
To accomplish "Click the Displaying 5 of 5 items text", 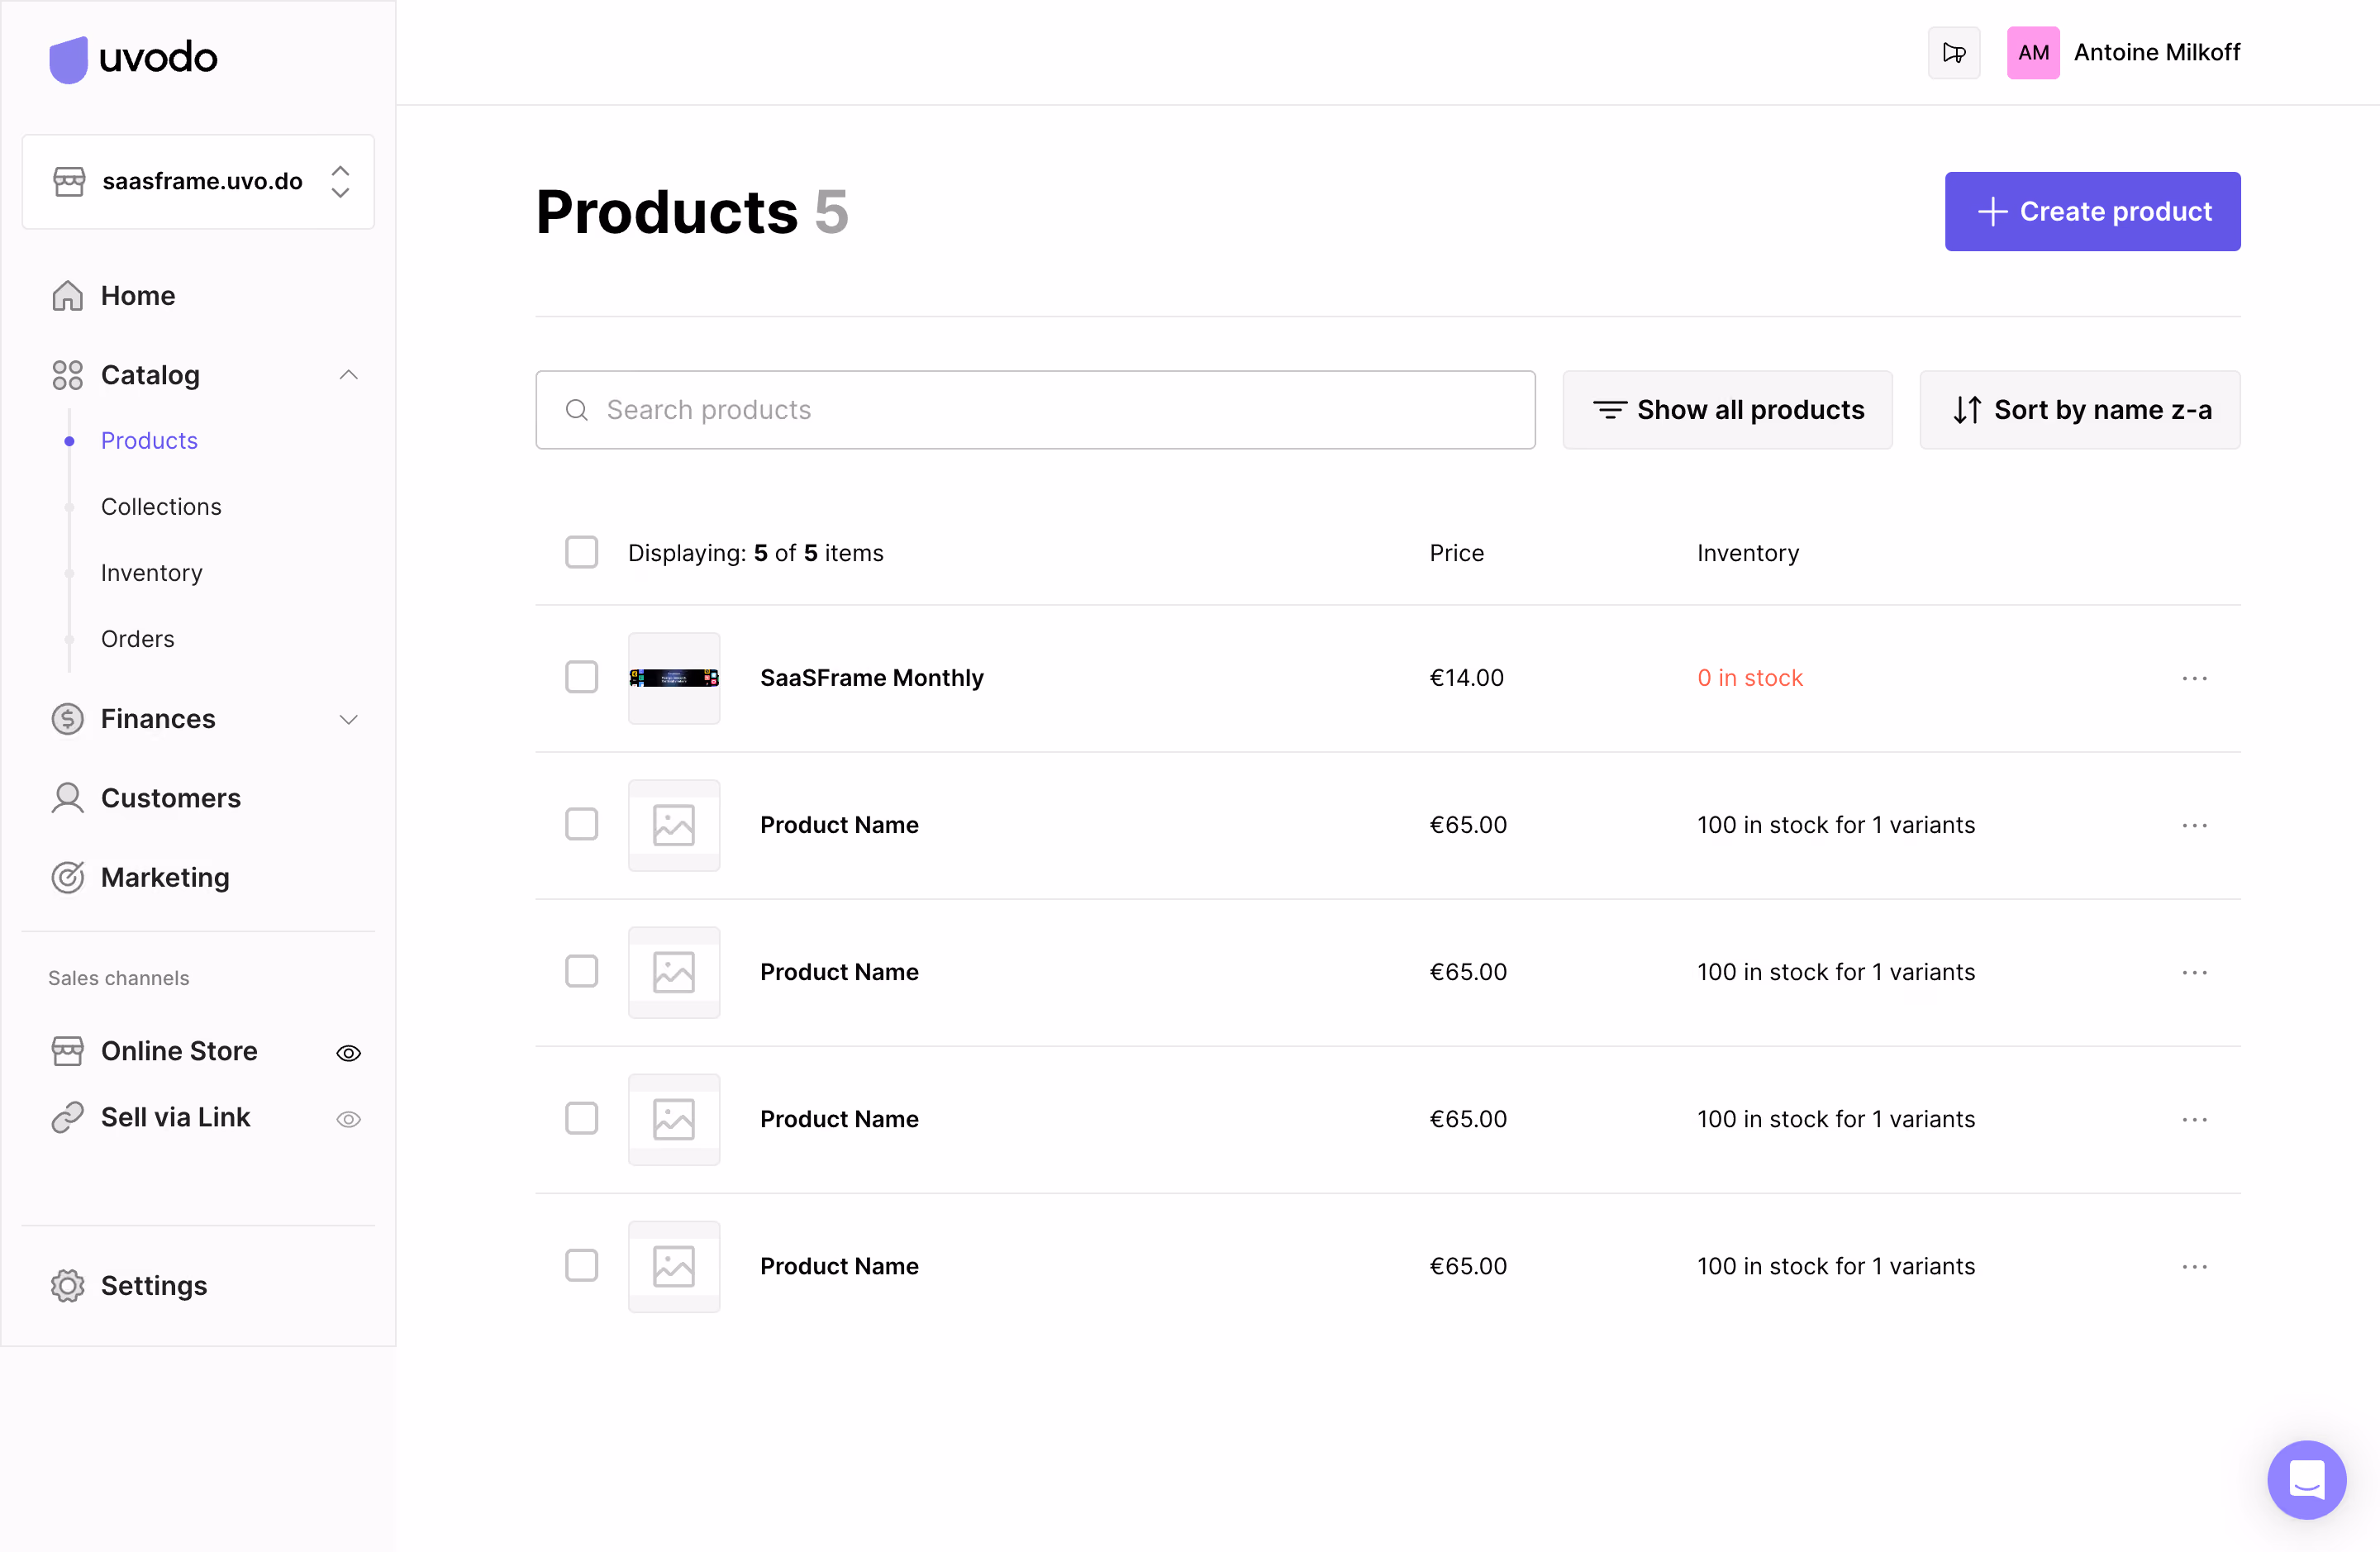I will point(755,552).
